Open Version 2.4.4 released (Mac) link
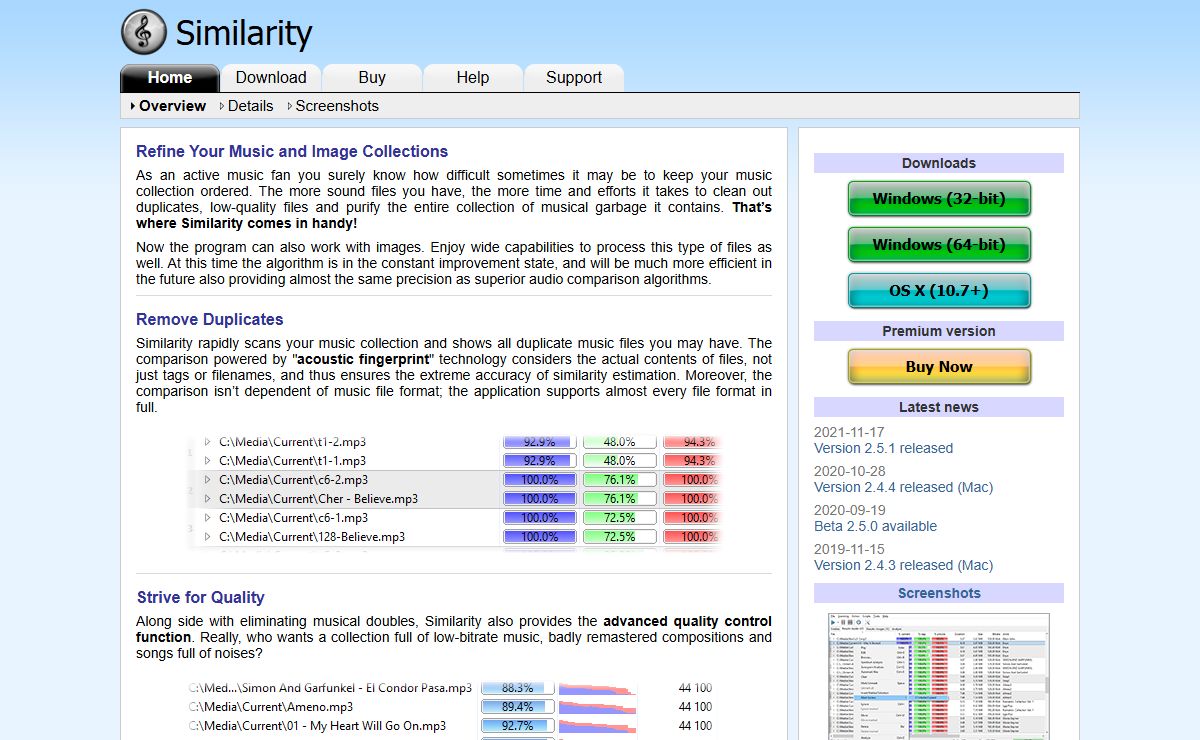Image resolution: width=1200 pixels, height=740 pixels. coord(904,488)
